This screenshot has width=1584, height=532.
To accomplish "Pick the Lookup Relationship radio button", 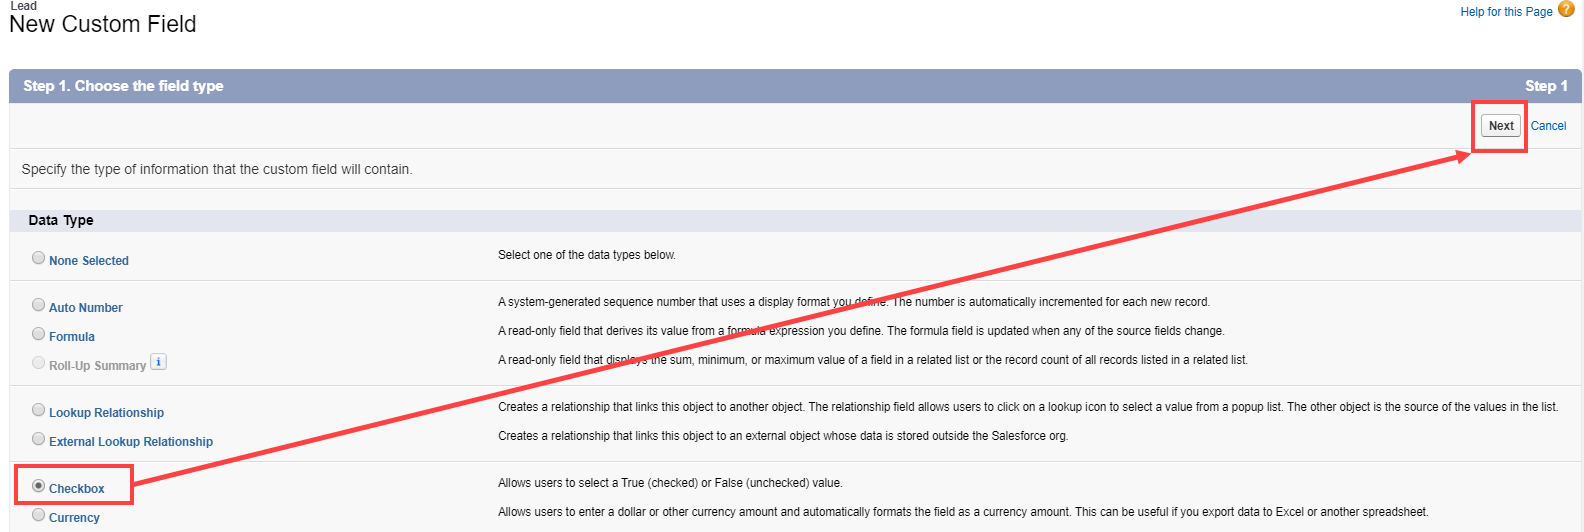I will [x=38, y=410].
